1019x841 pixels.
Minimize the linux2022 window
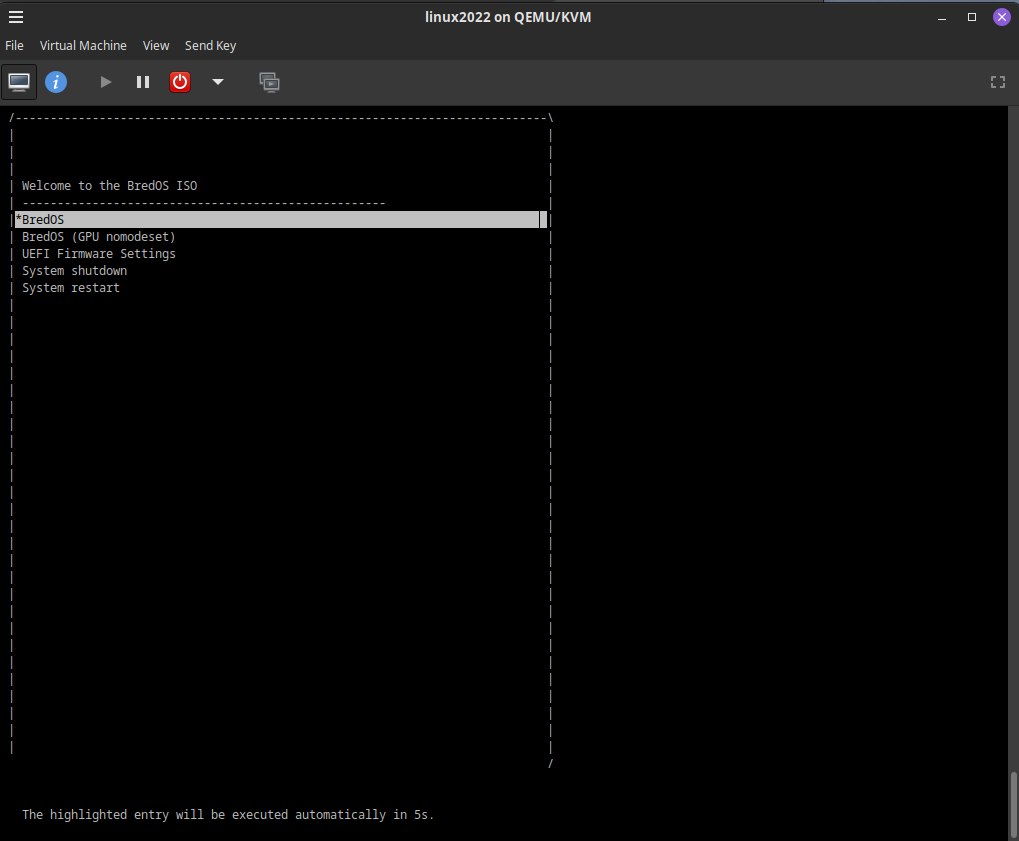pyautogui.click(x=942, y=18)
